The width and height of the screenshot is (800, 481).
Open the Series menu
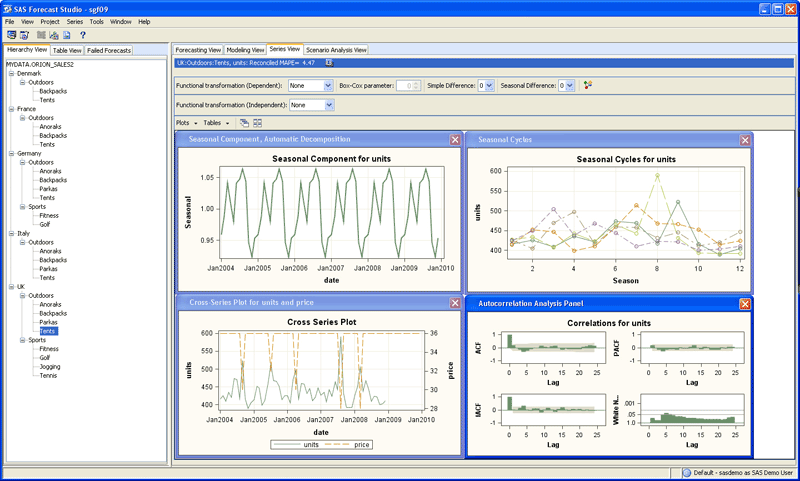coord(74,22)
